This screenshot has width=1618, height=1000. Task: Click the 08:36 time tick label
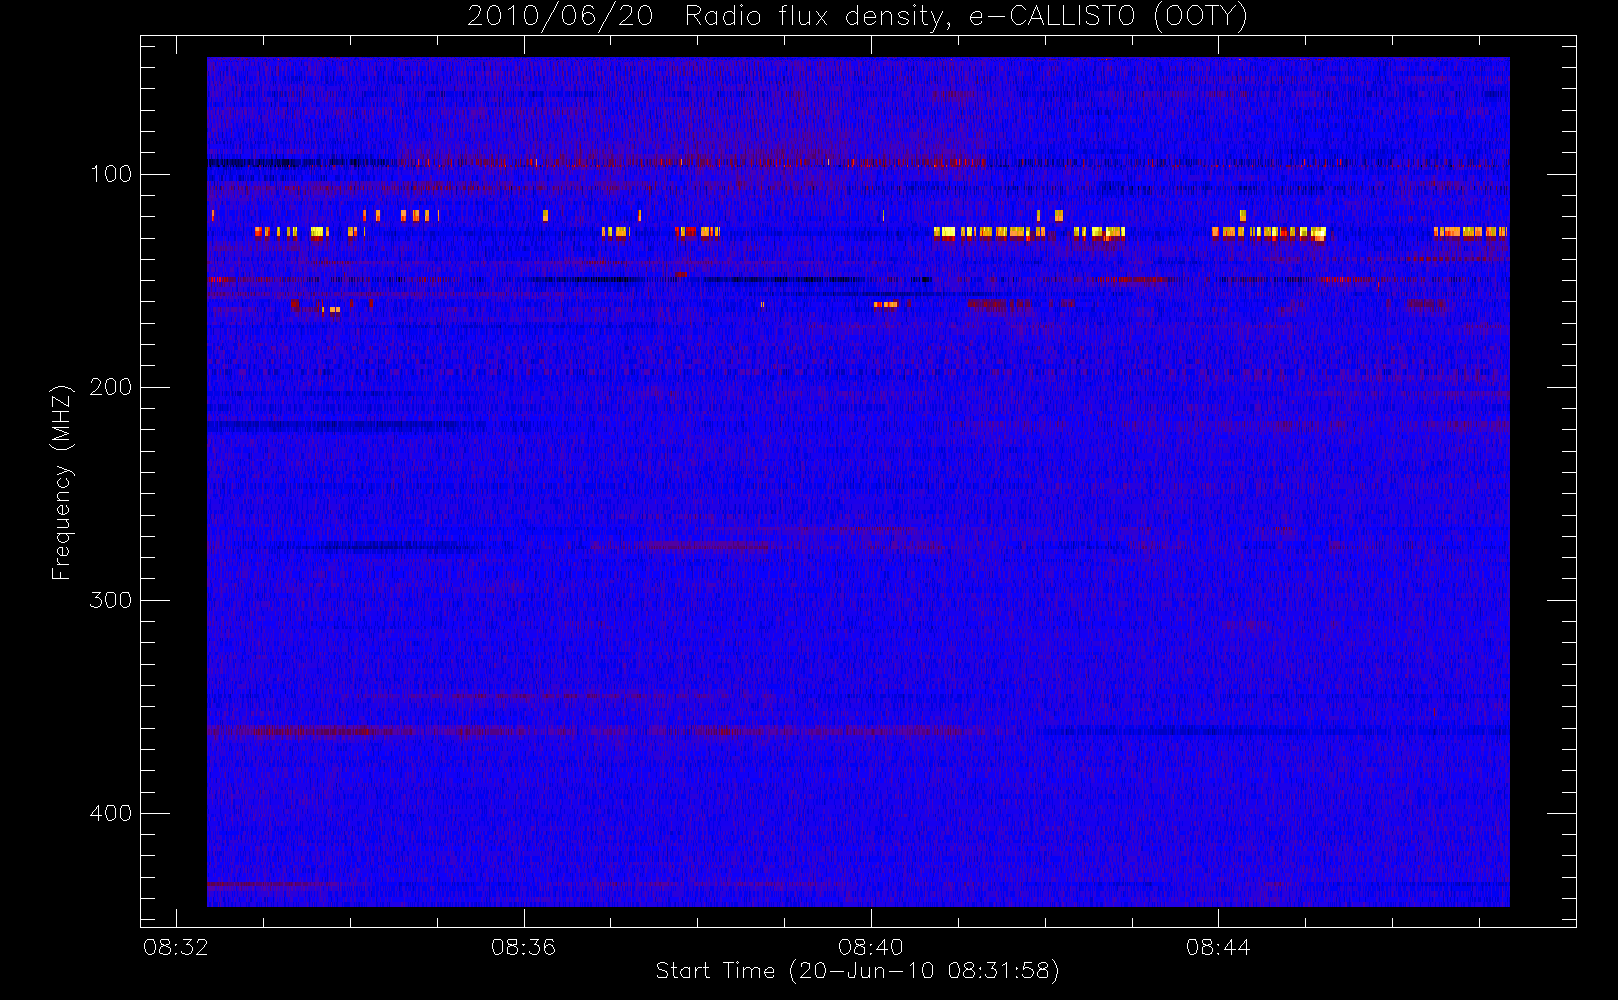click(x=523, y=947)
